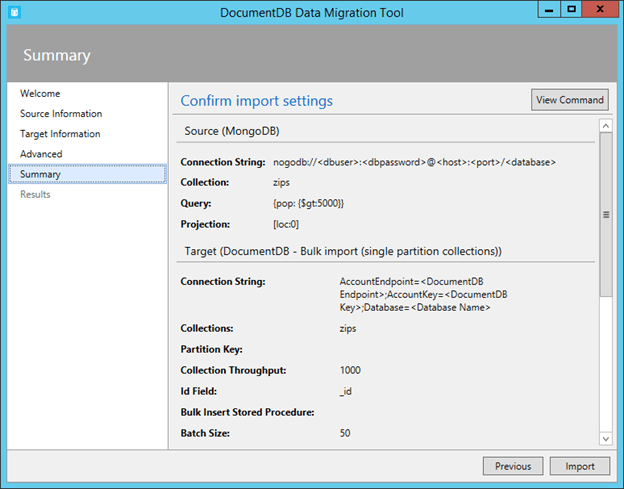
Task: Click the Query value {pop: {$gt:5000}}
Action: click(x=308, y=203)
